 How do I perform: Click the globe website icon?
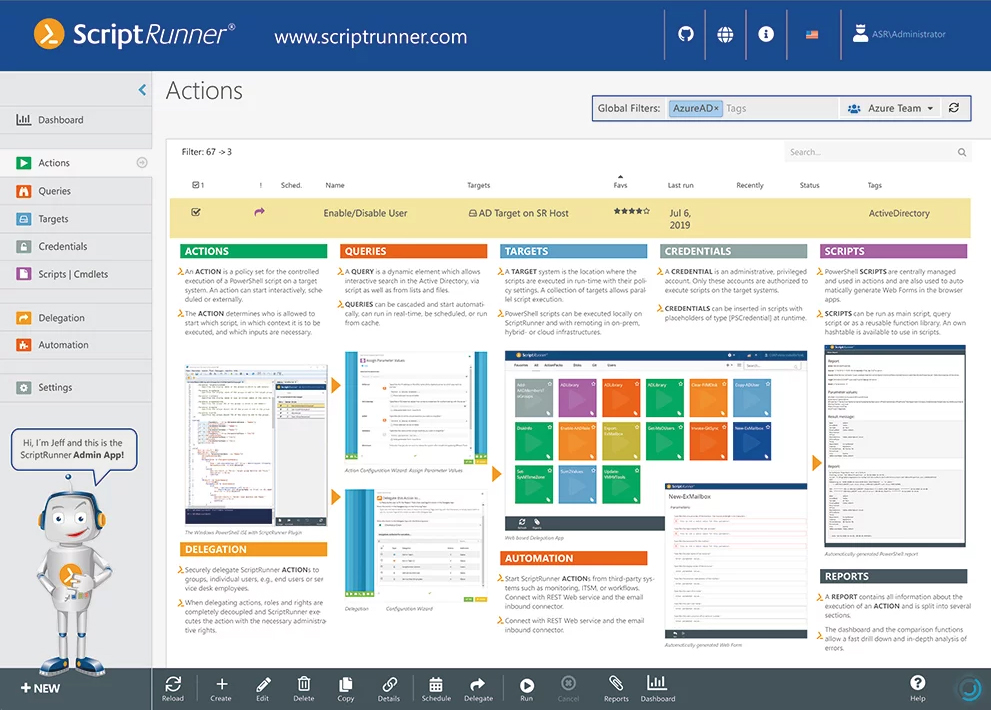[725, 34]
